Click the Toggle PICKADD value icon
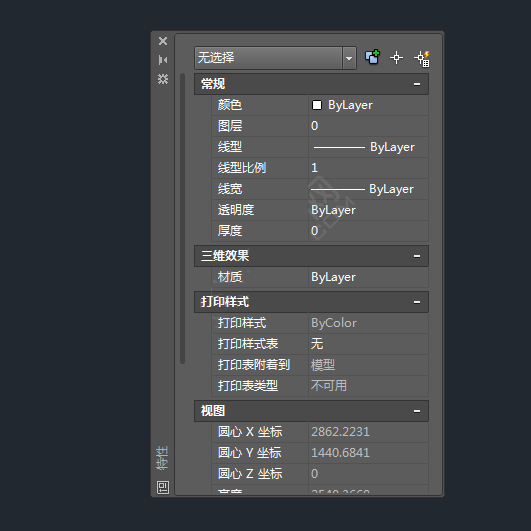The width and height of the screenshot is (531, 531). point(373,57)
